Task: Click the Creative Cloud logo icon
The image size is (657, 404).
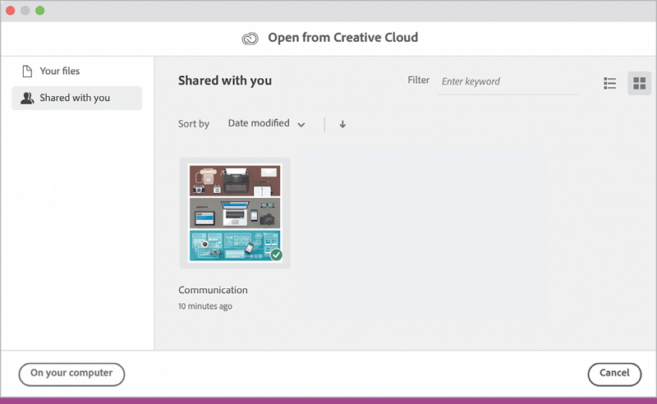Action: [x=250, y=39]
